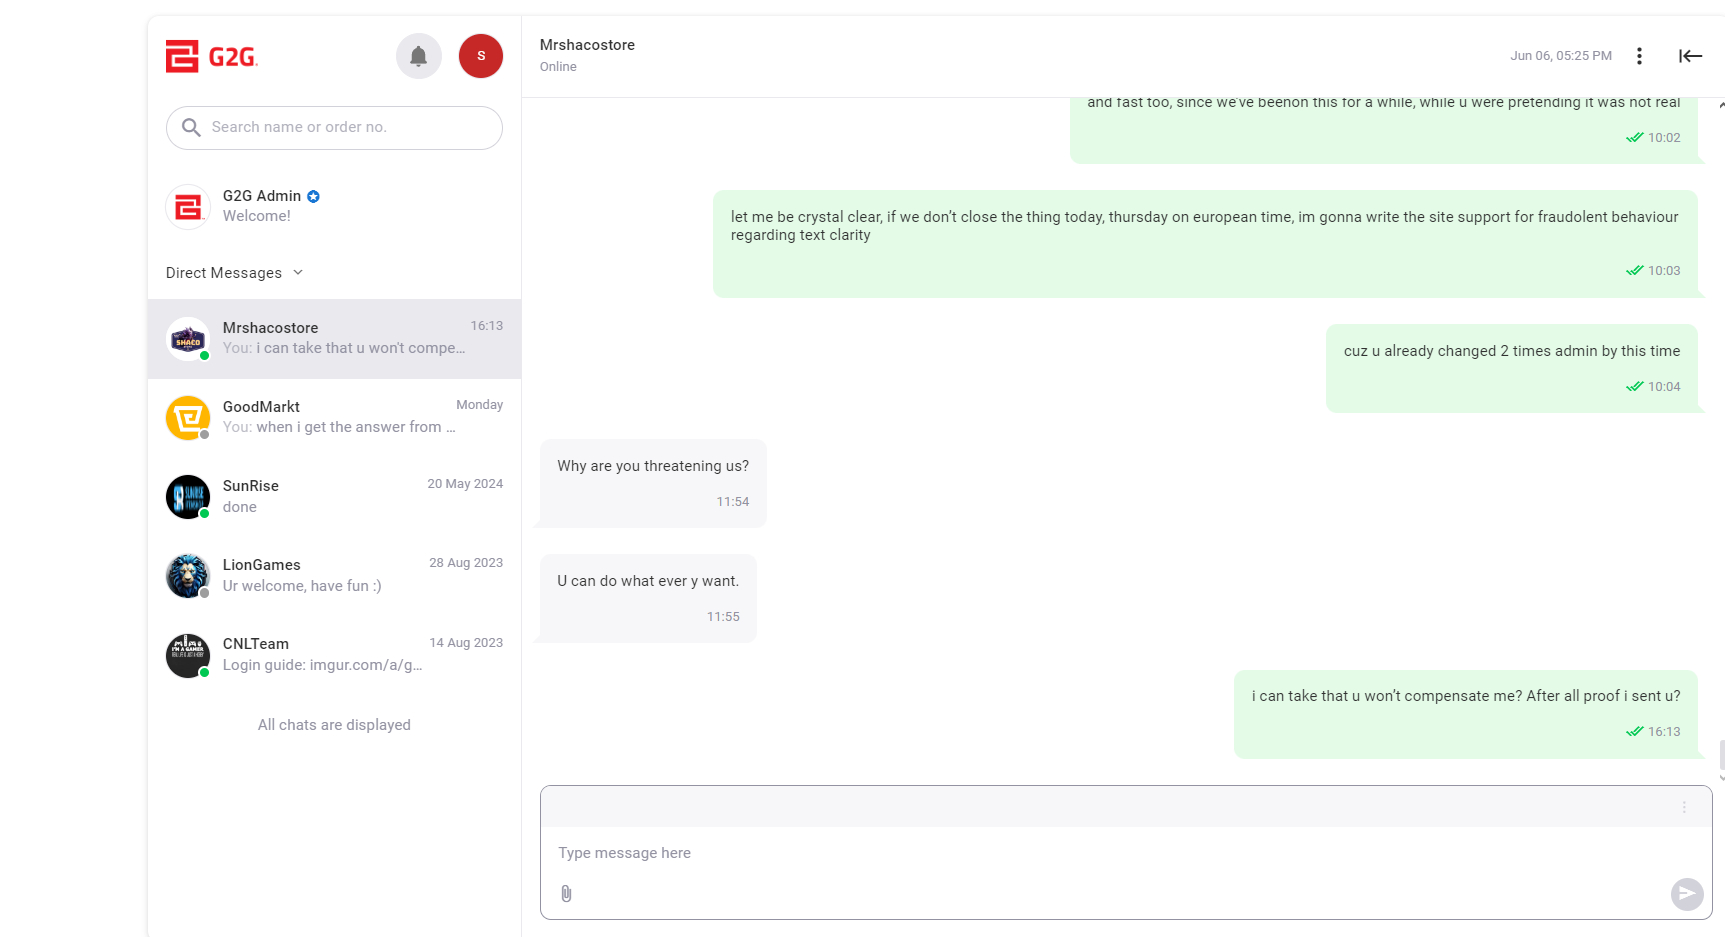Click the G2G logo
Screen dimensions: 1725x937
coord(211,57)
